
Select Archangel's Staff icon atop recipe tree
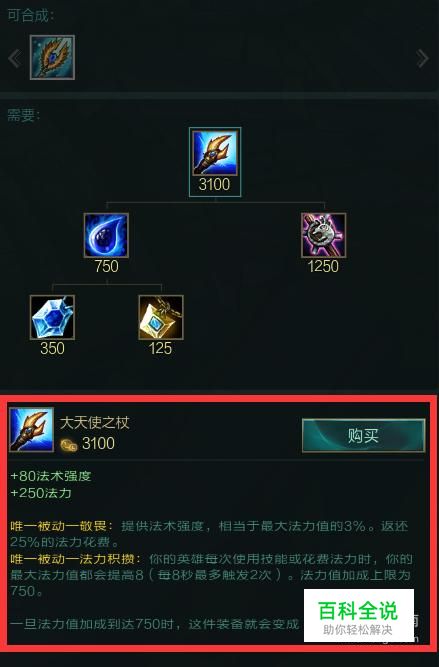(215, 153)
